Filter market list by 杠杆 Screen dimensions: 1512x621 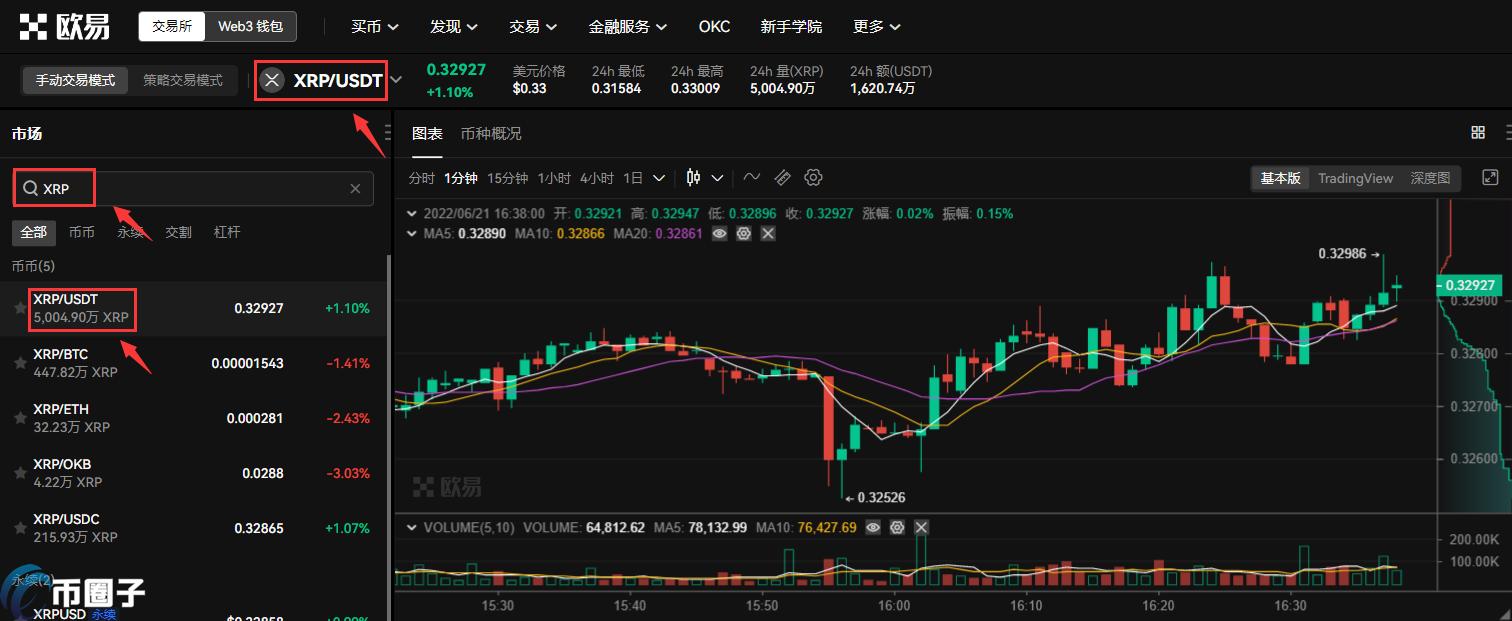[x=227, y=232]
